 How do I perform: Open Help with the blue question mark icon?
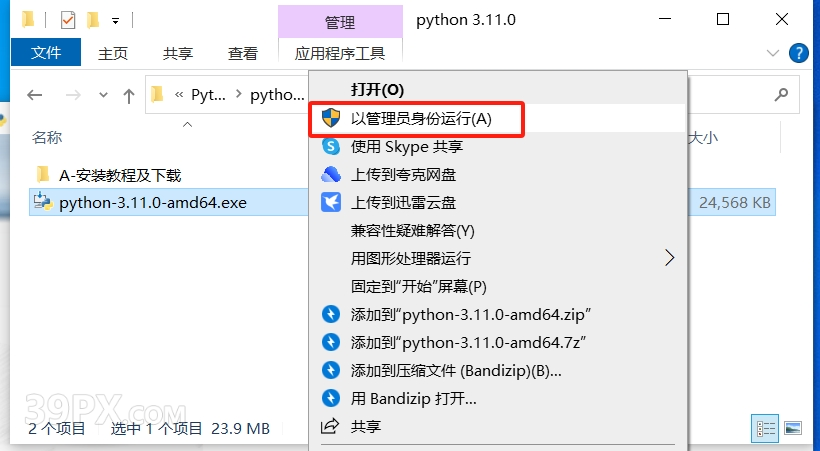799,53
